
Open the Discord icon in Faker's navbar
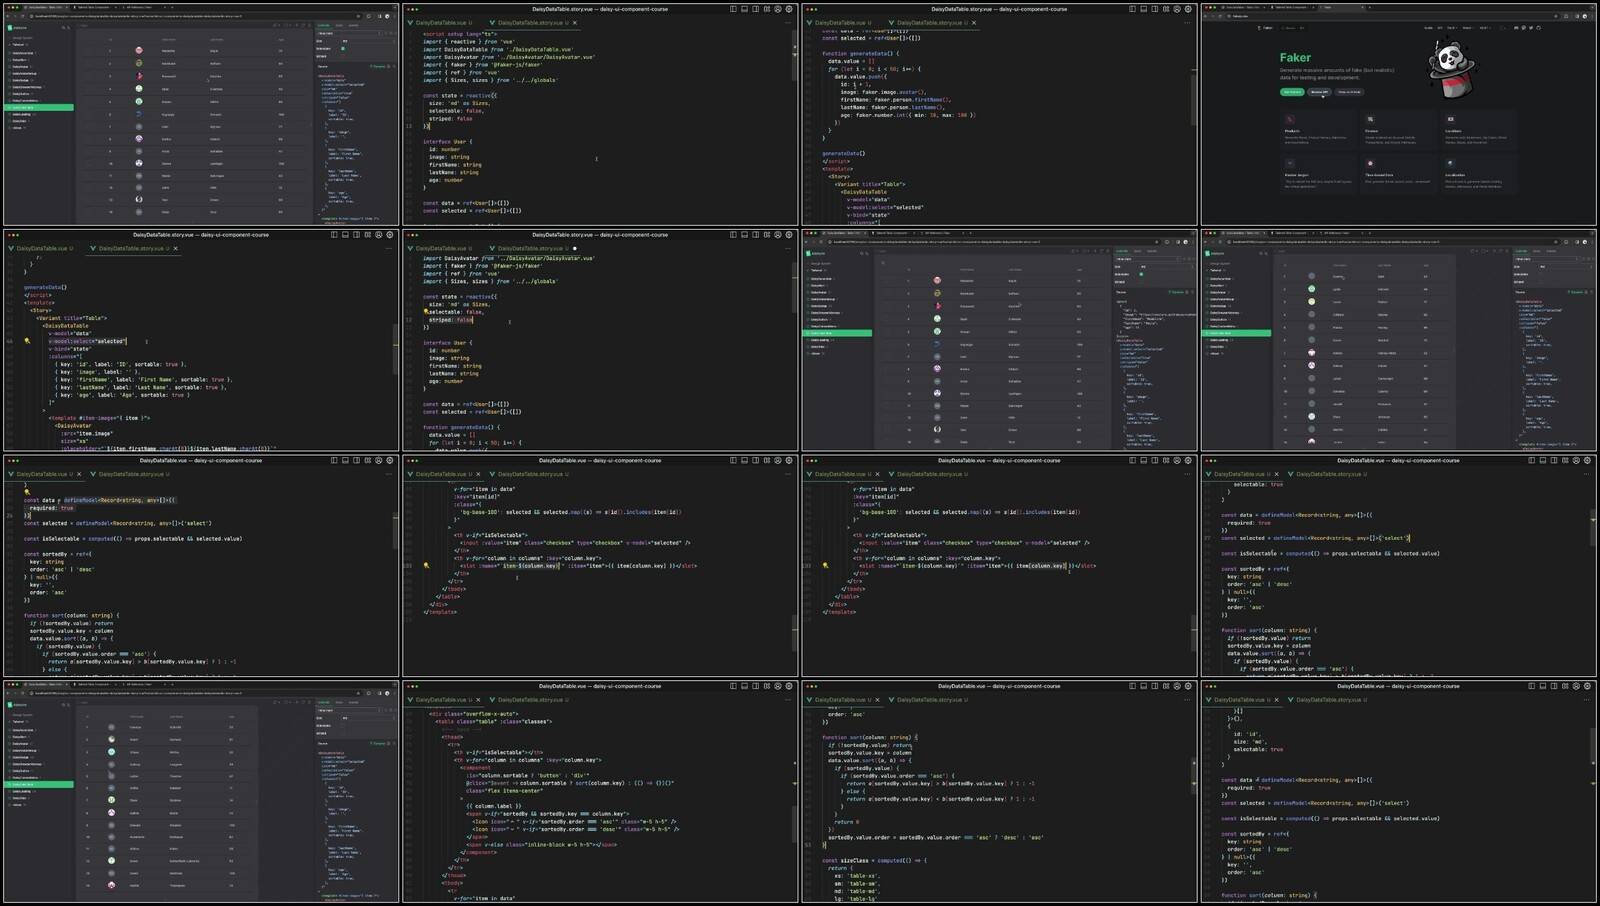[1516, 28]
